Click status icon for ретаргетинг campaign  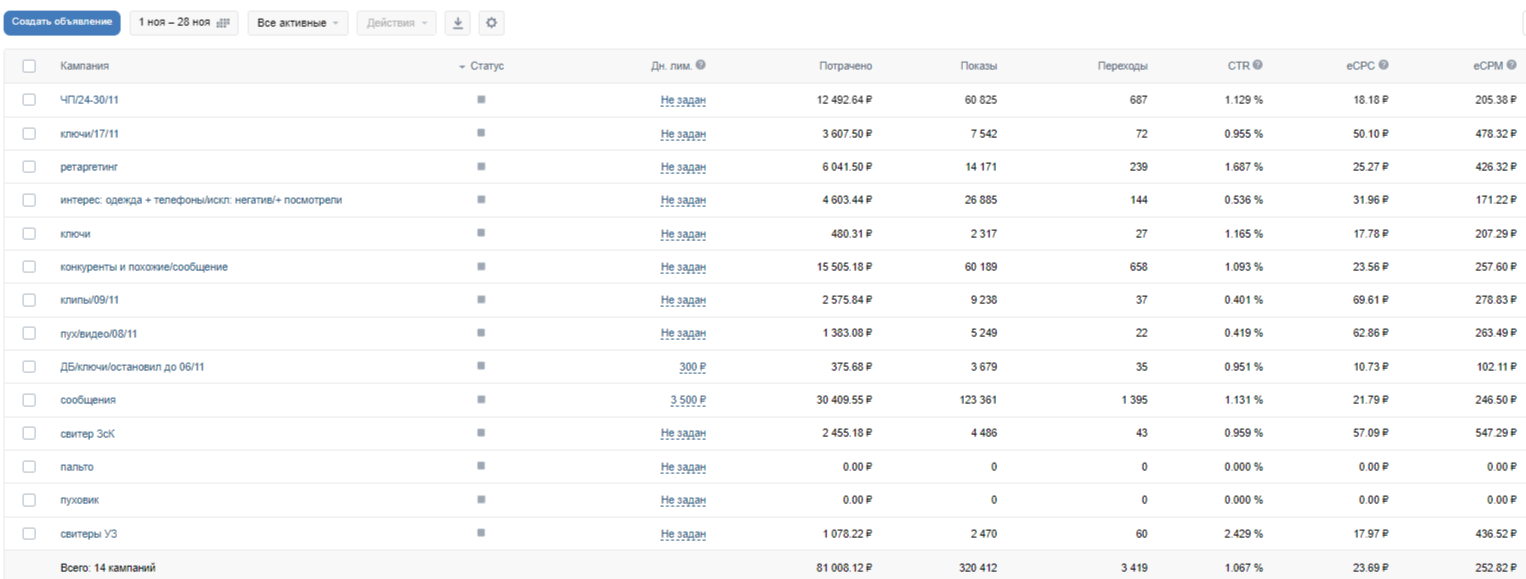(x=481, y=166)
